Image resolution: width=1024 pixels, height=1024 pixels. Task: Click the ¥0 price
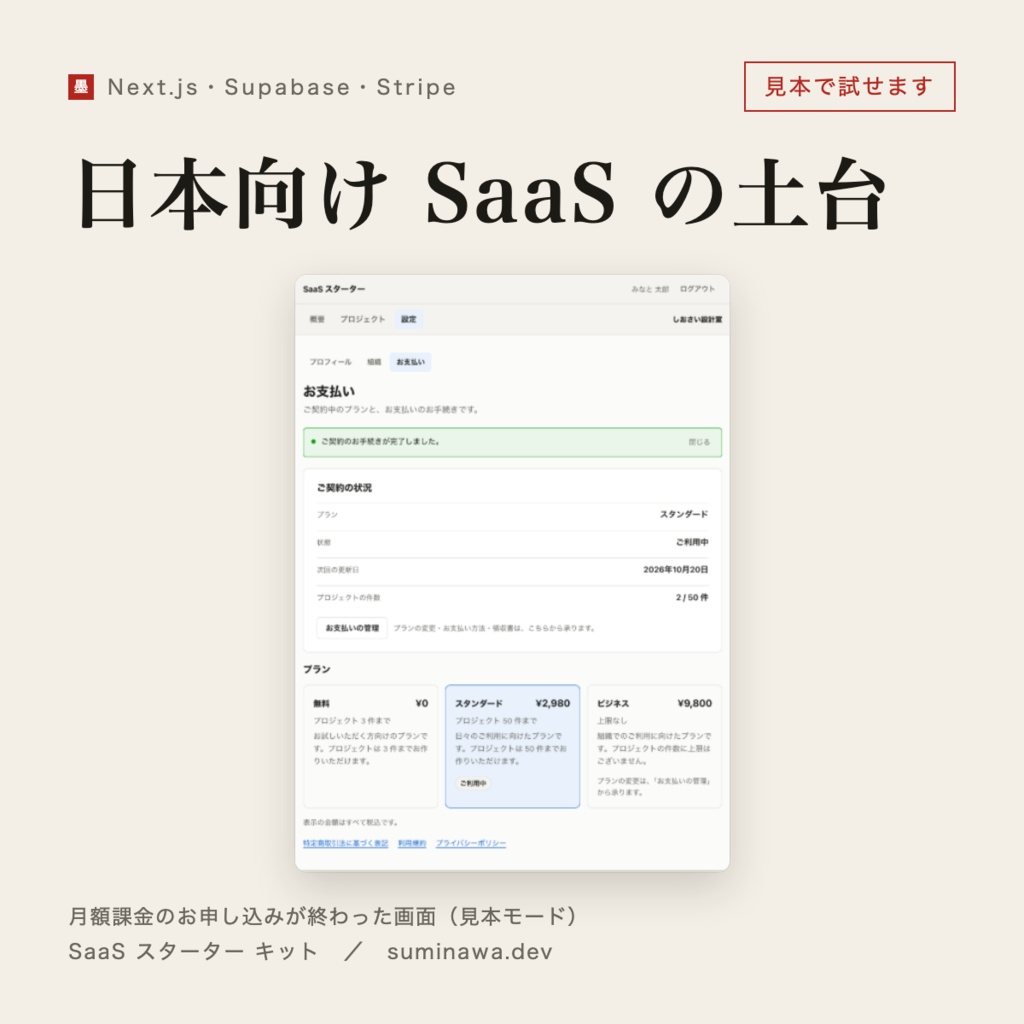(x=422, y=703)
